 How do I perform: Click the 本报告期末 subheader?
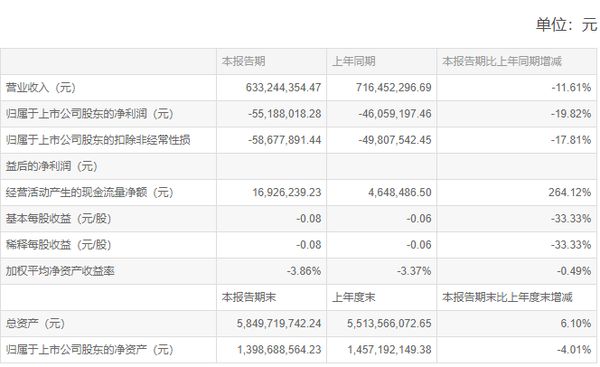coord(249,297)
